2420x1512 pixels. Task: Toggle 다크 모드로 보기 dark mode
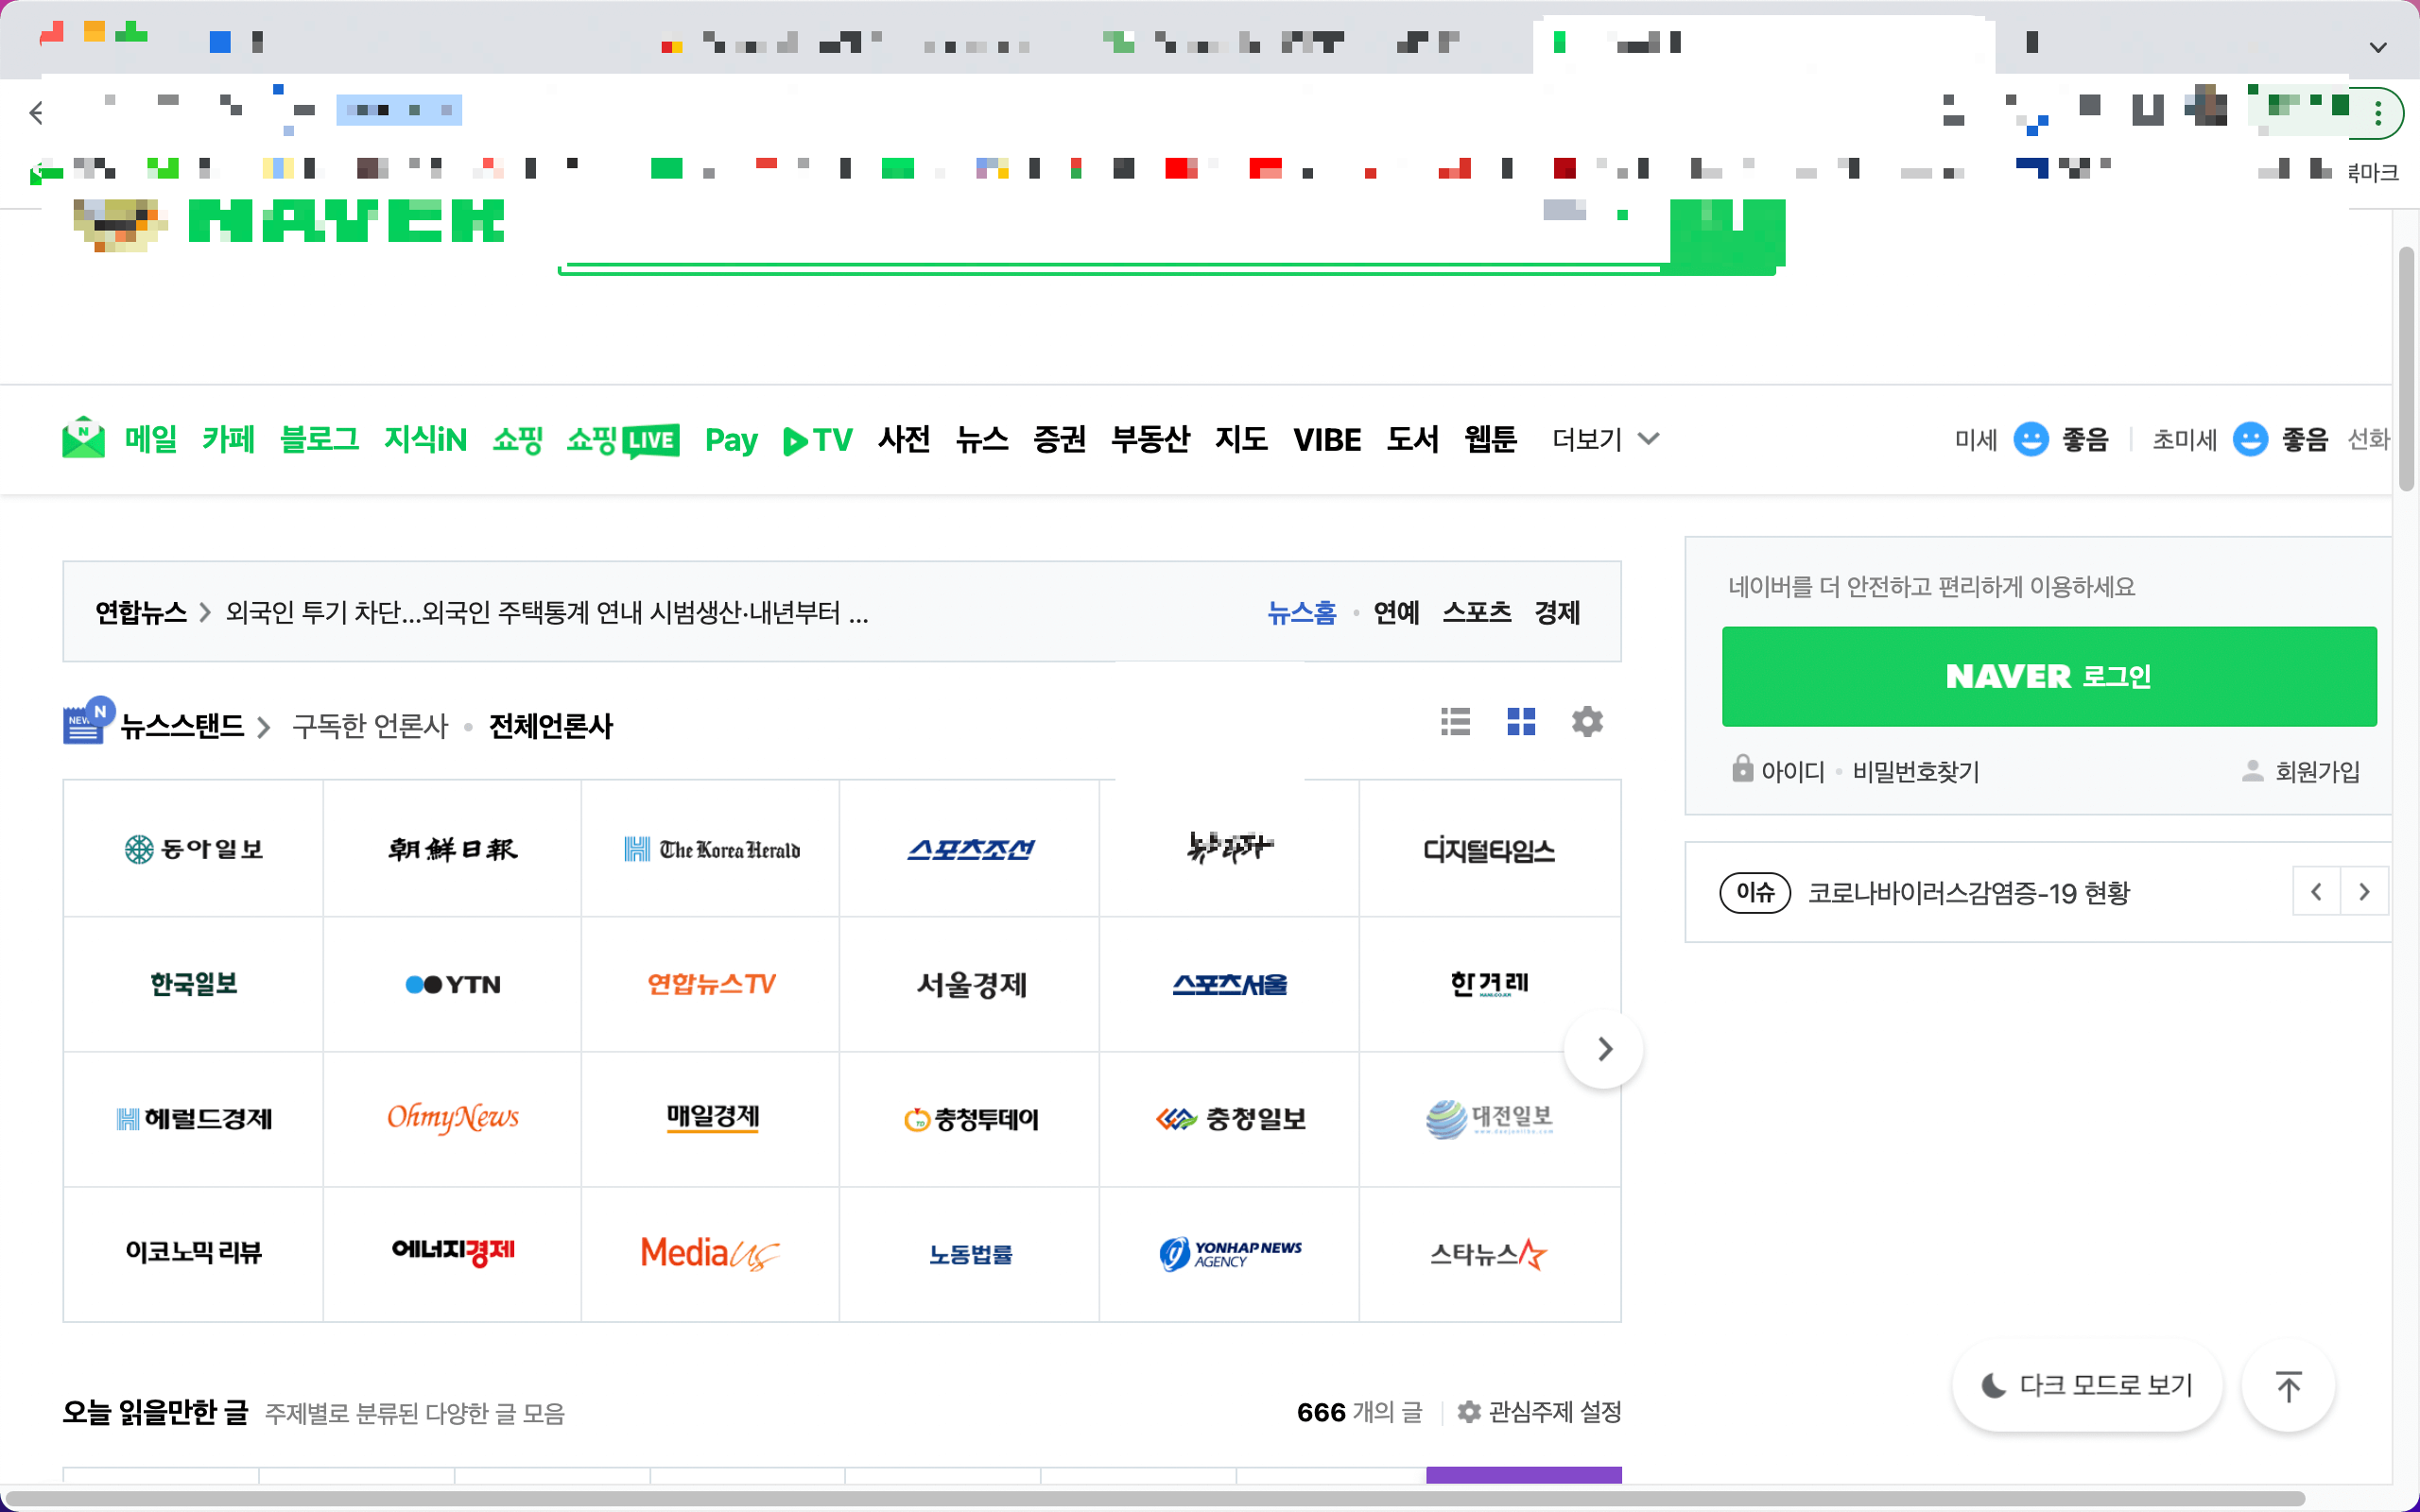click(2087, 1386)
